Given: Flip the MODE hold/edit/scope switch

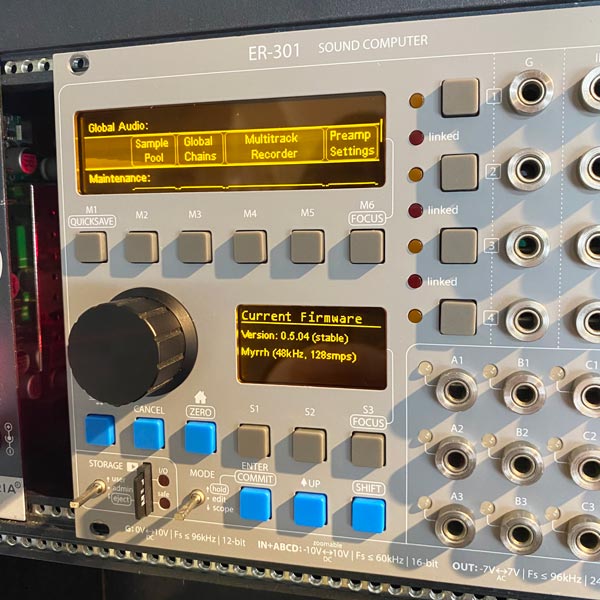Looking at the screenshot, I should 190,504.
